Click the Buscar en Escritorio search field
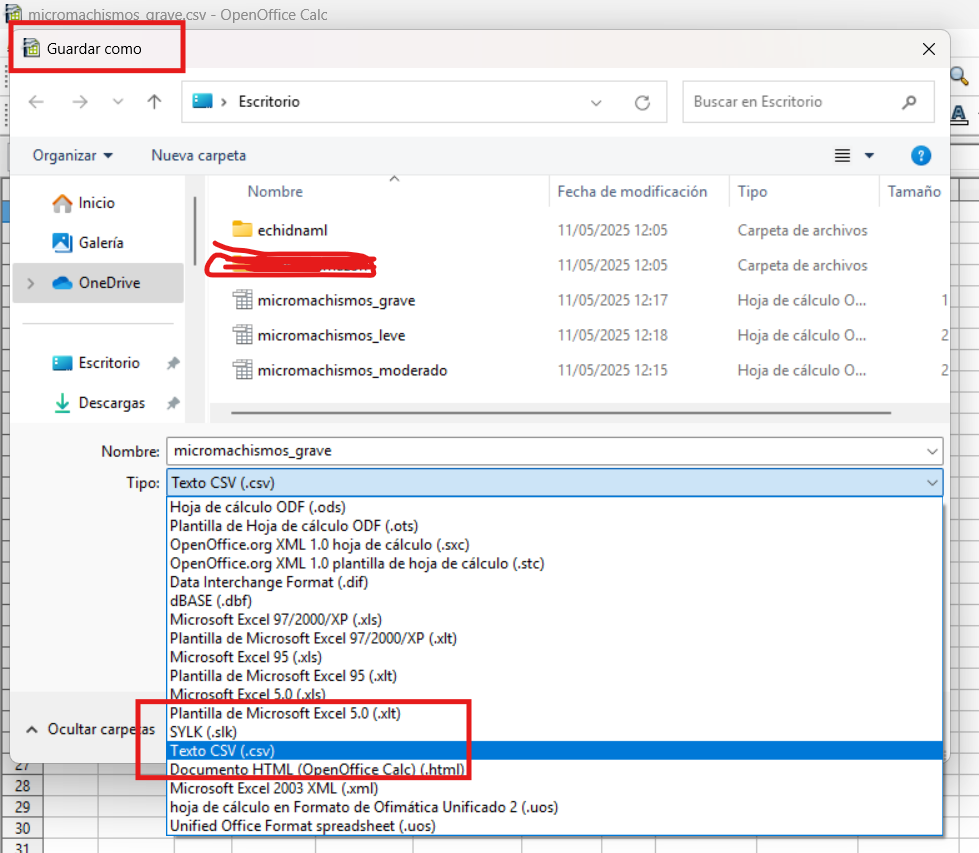Image resolution: width=979 pixels, height=853 pixels. coord(809,102)
